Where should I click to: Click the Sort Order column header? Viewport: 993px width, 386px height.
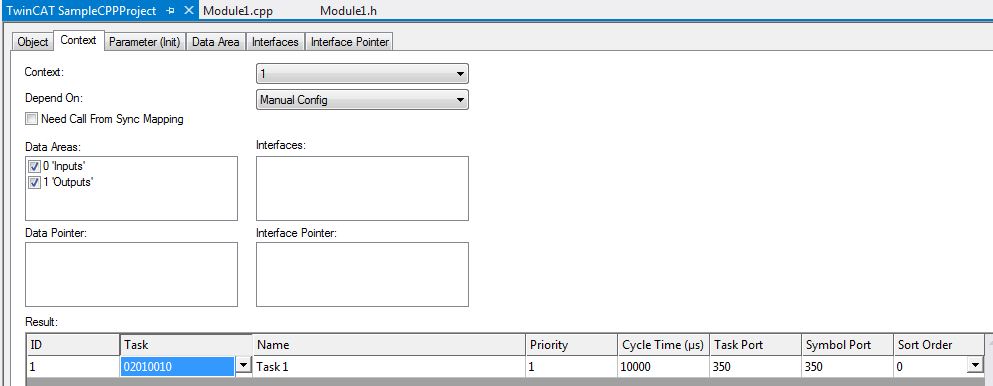(x=939, y=345)
